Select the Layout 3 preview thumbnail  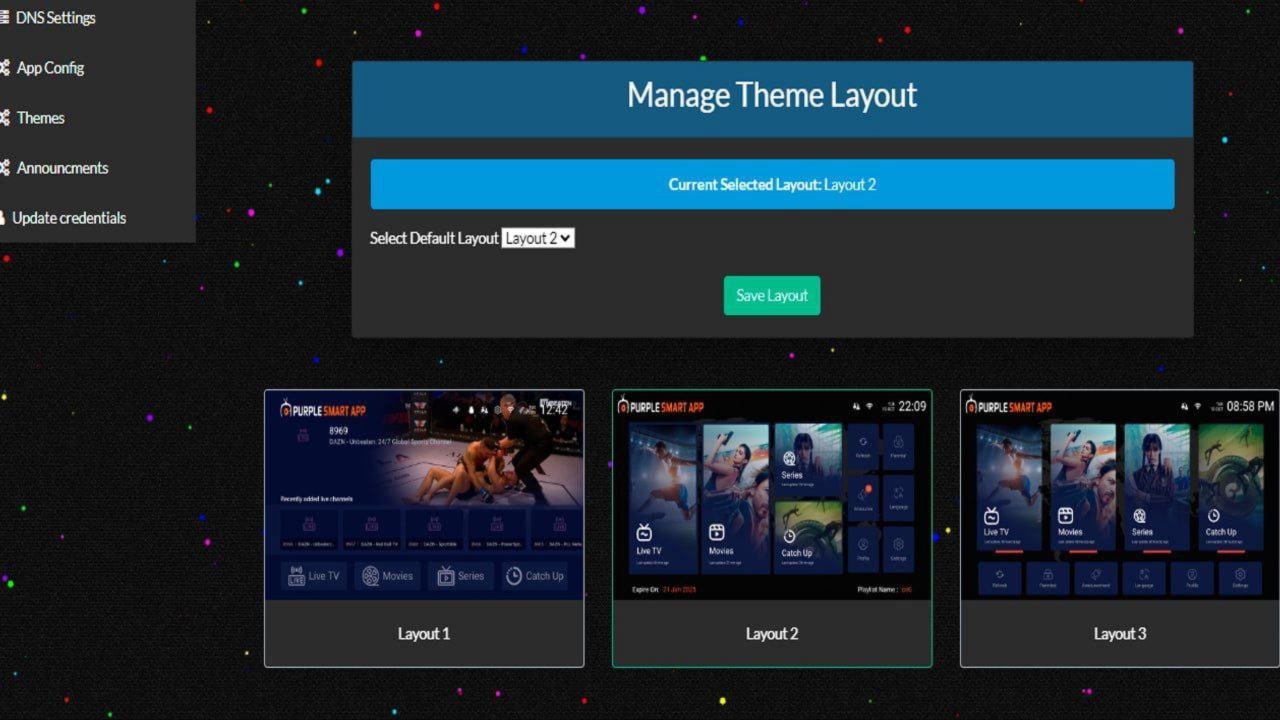1119,495
